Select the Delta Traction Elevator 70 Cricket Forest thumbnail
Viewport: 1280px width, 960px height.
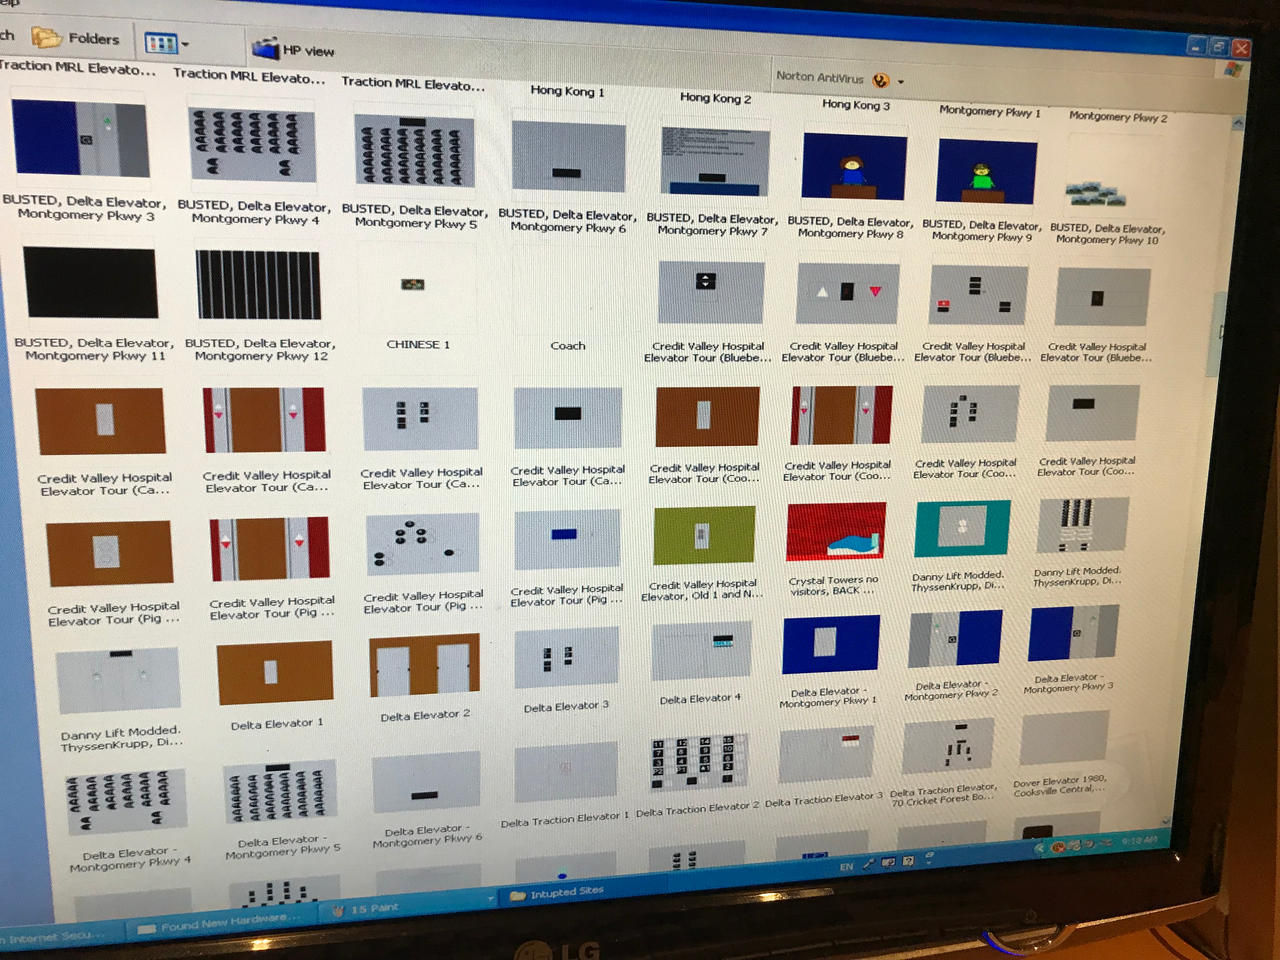948,747
